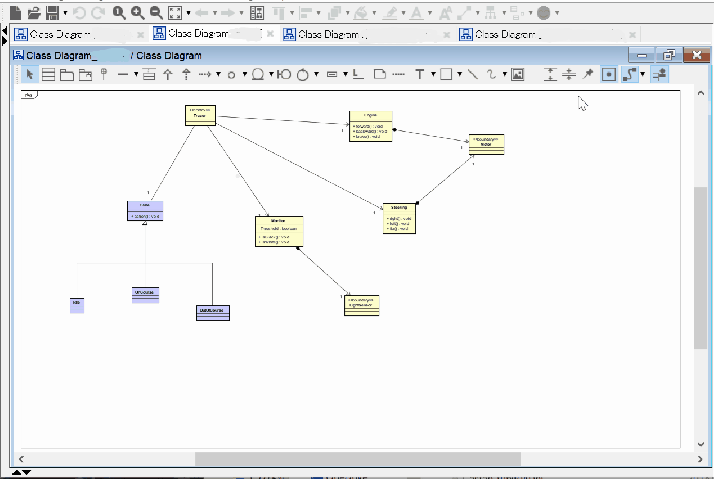
Task: Click the horizontal scrollbar thumb
Action: pyautogui.click(x=358, y=459)
